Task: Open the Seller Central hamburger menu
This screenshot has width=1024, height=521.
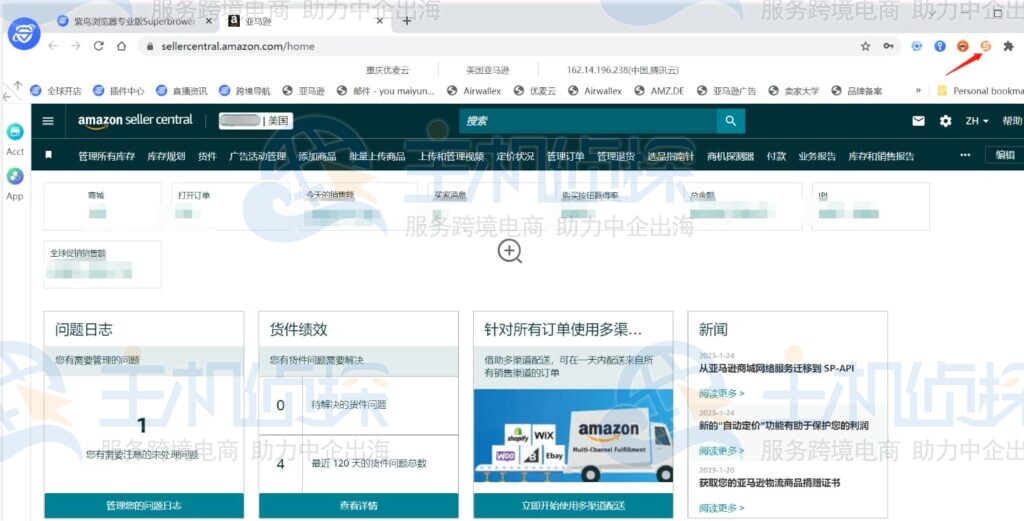Action: [x=48, y=121]
